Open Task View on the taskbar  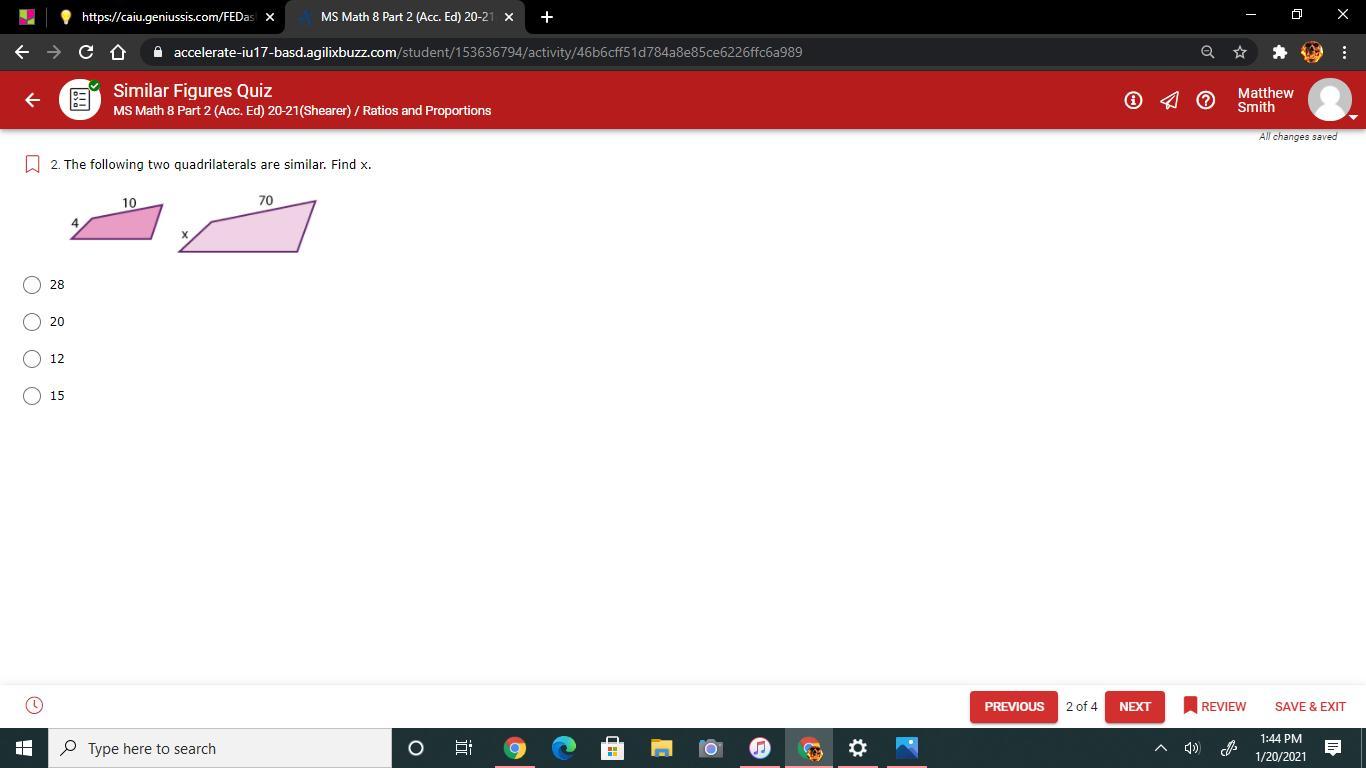[464, 748]
